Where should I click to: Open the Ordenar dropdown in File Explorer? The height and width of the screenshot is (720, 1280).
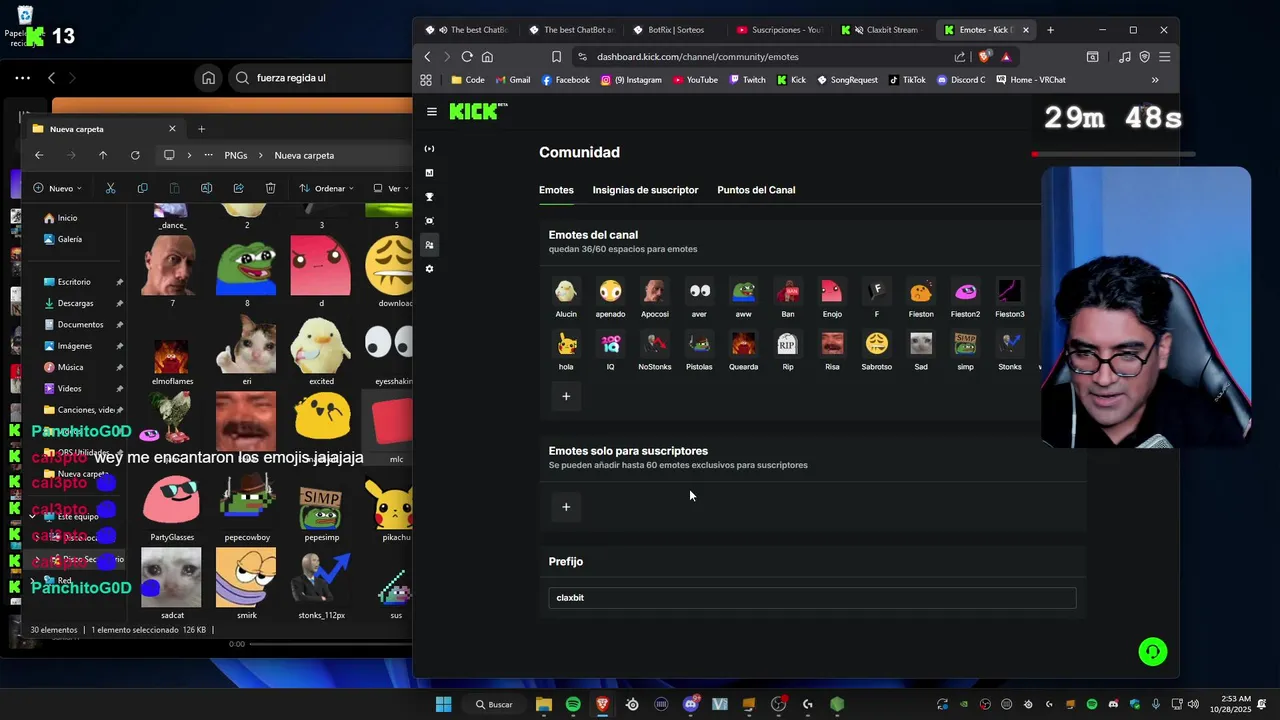pos(327,188)
